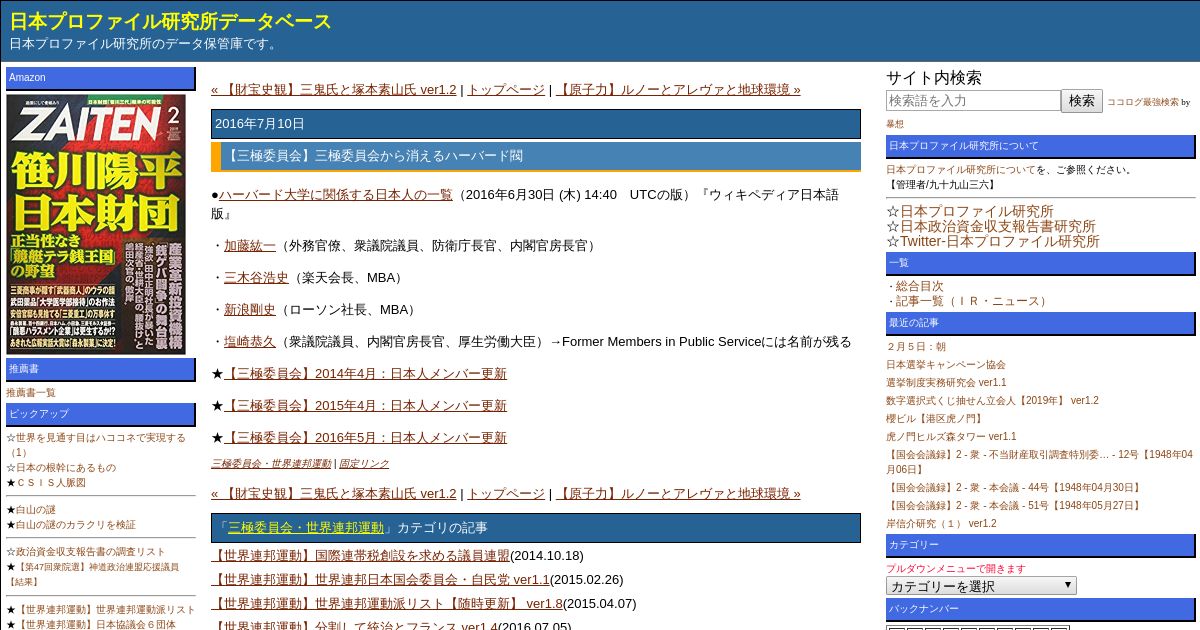The width and height of the screenshot is (1200, 630).
Task: Open 加藤紘一 link
Action: click(x=249, y=245)
